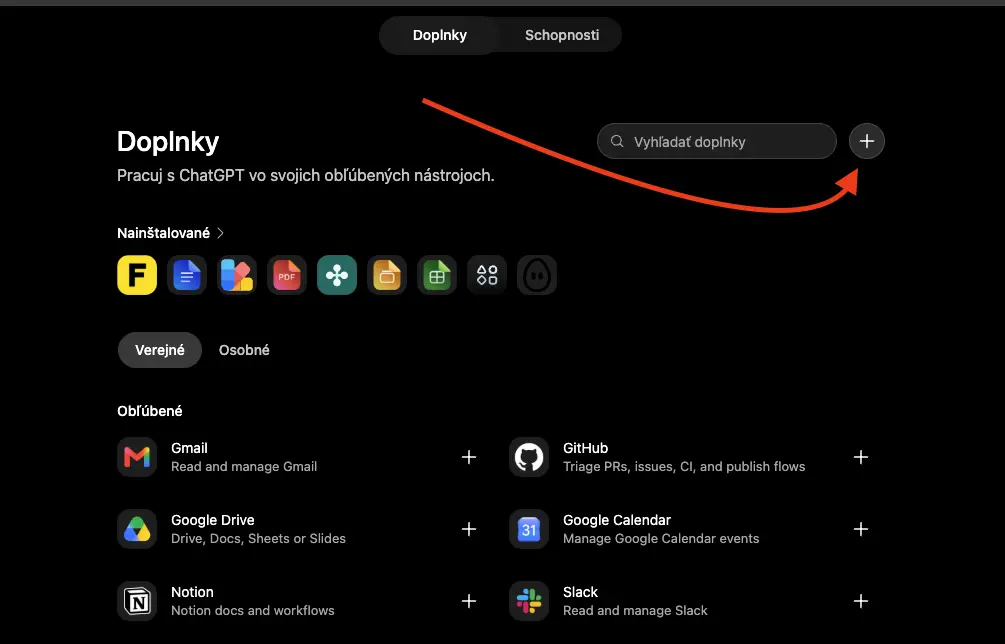Add the Google Drive plugin with plus
The image size is (1005, 644).
(x=469, y=529)
